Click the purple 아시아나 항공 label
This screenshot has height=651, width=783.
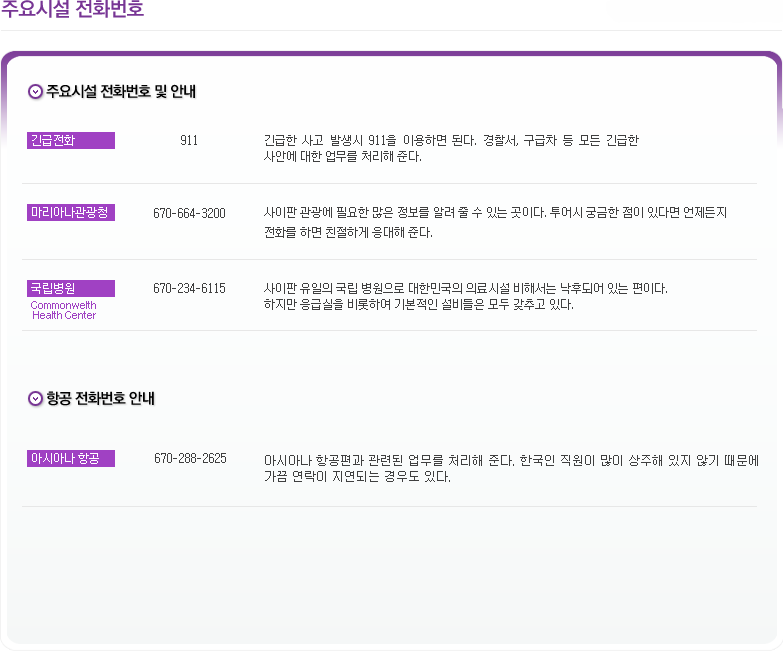70,458
